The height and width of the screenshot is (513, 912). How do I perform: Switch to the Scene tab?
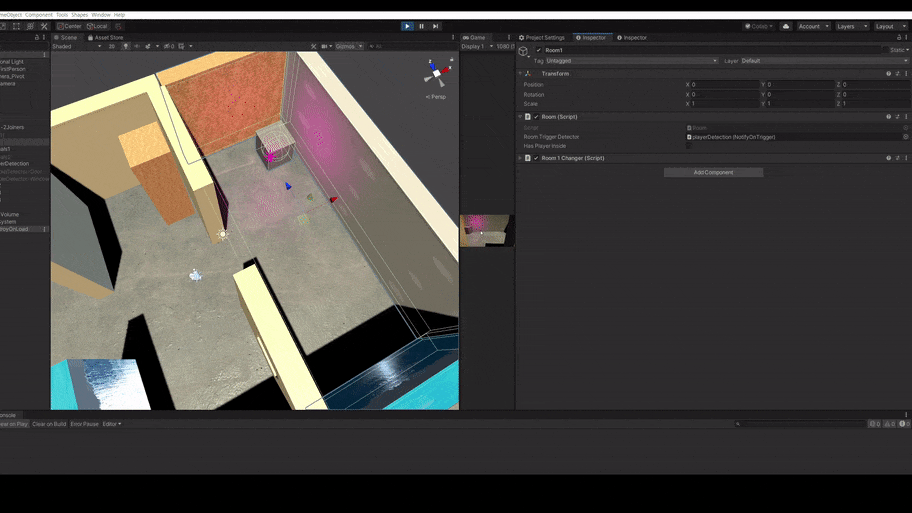pyautogui.click(x=65, y=37)
